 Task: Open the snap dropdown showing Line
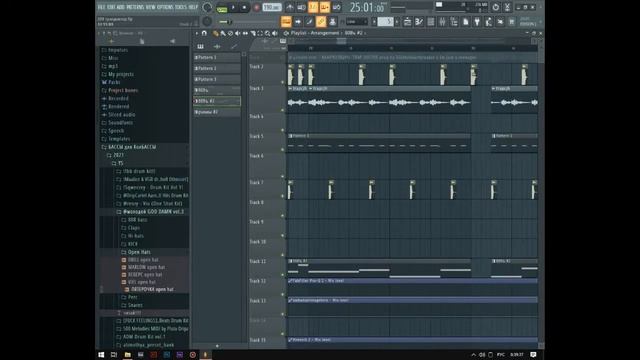coord(357,22)
